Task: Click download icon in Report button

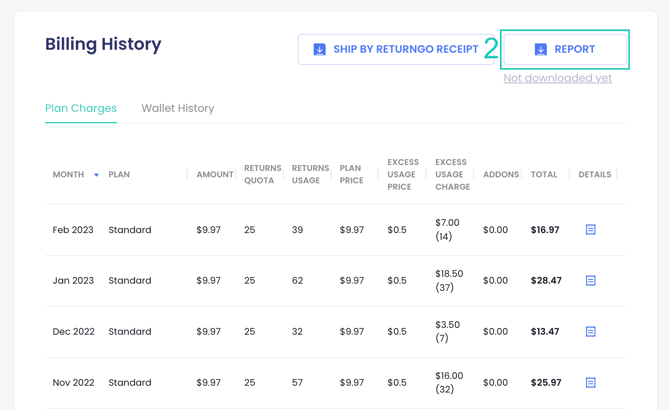Action: pyautogui.click(x=540, y=49)
